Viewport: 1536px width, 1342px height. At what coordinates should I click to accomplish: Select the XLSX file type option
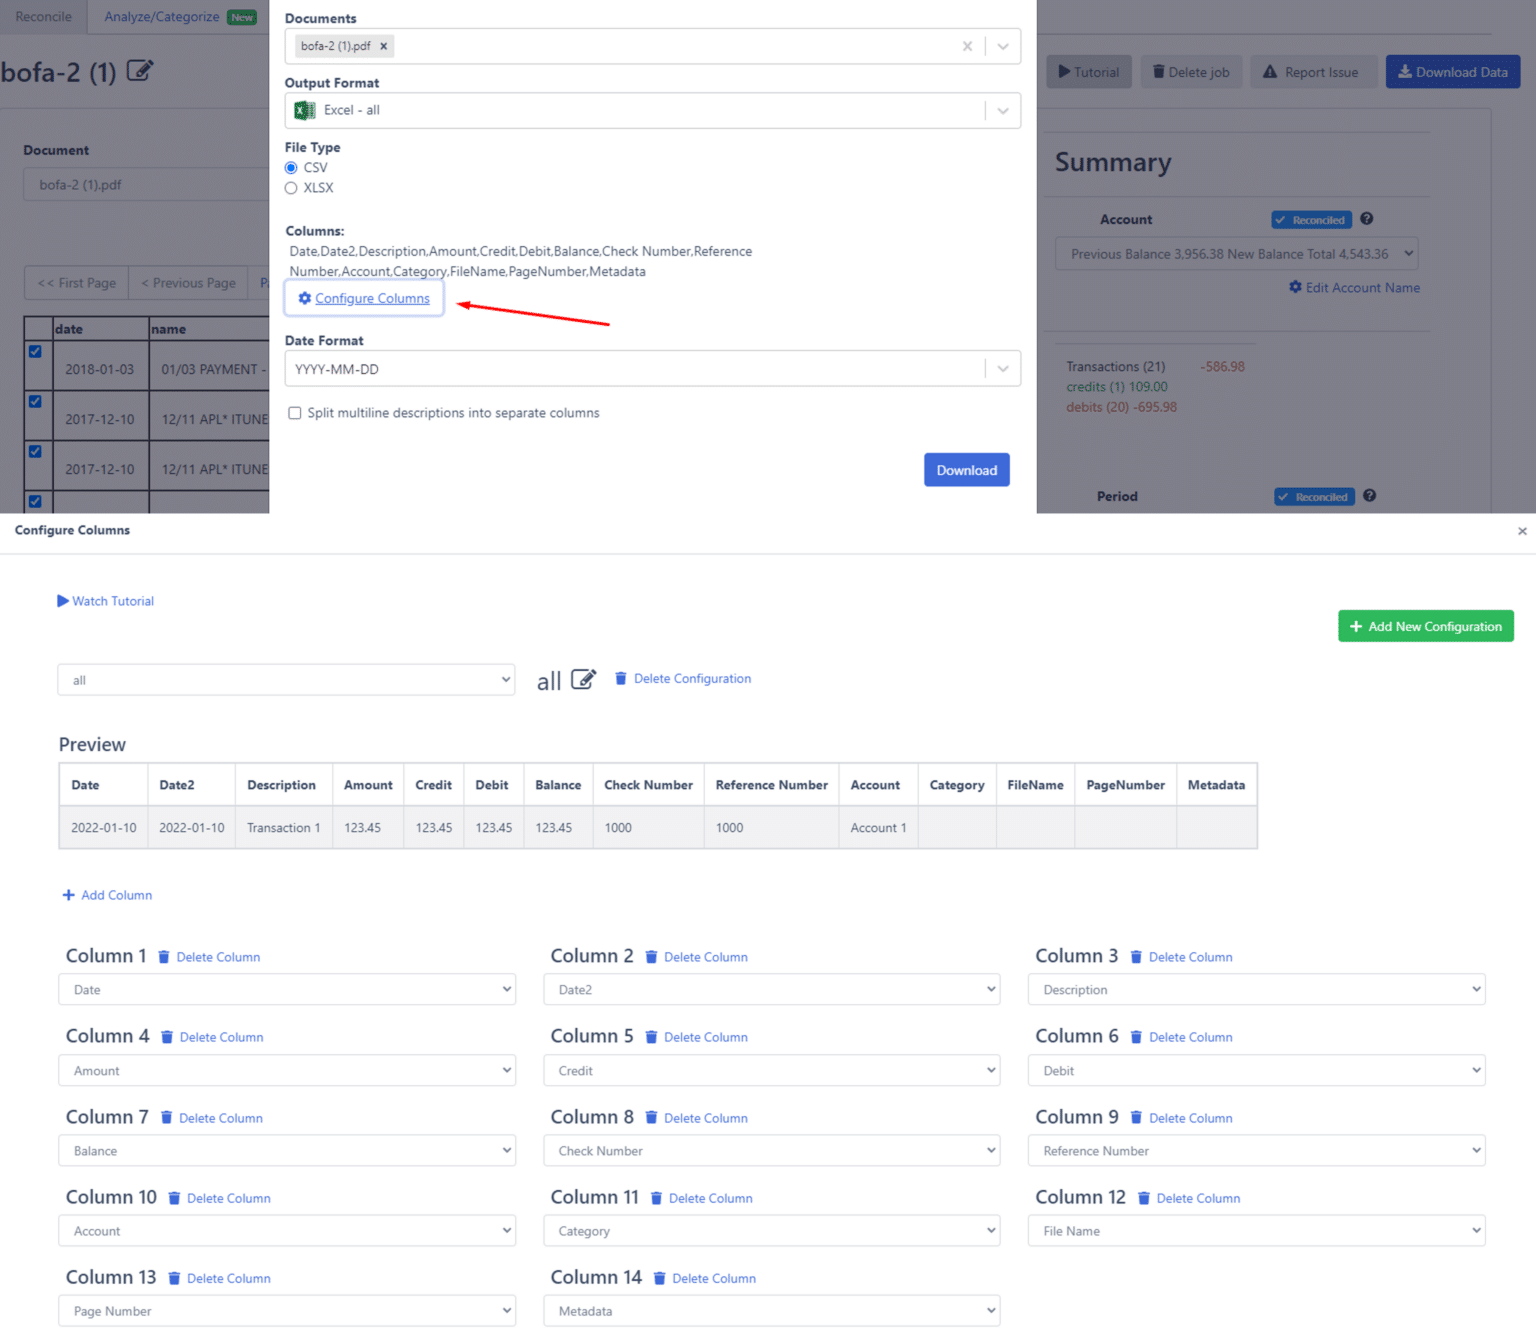pos(291,188)
